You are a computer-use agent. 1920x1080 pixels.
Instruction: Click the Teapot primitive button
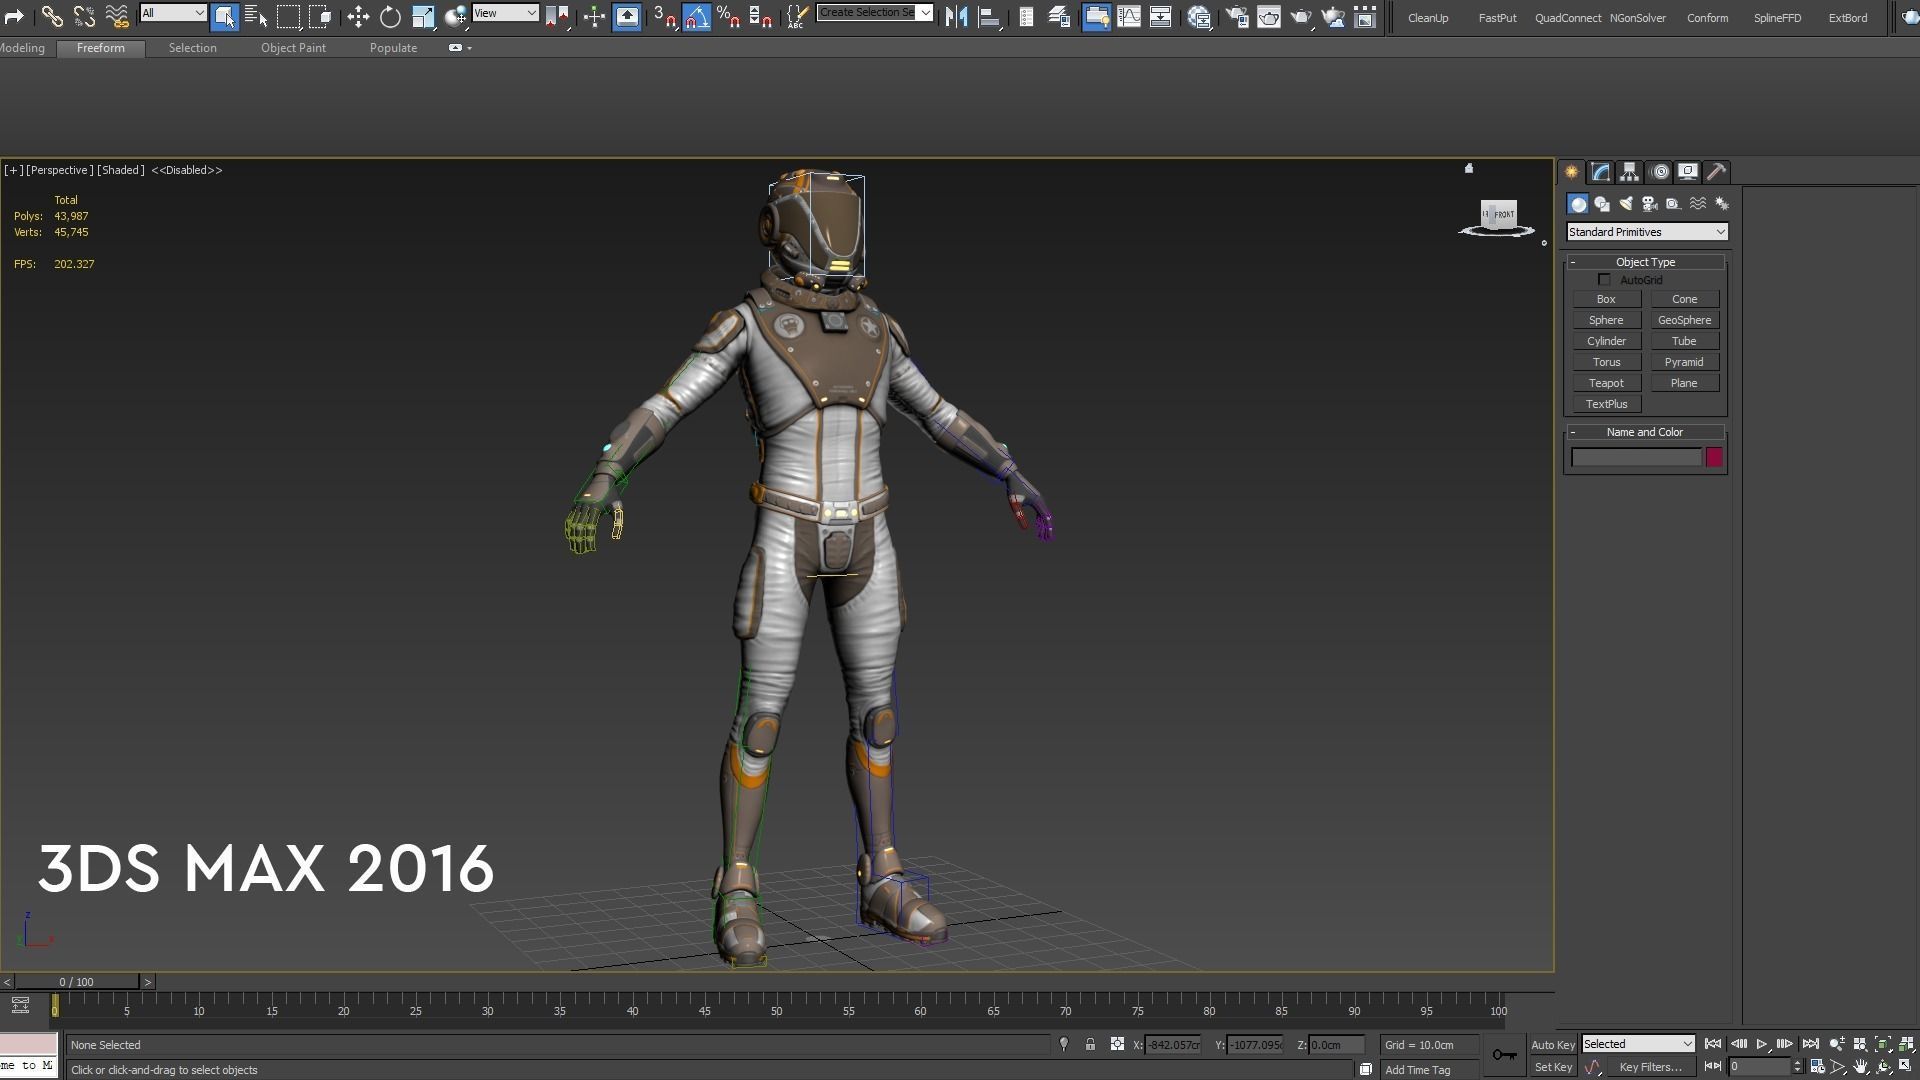coord(1606,383)
